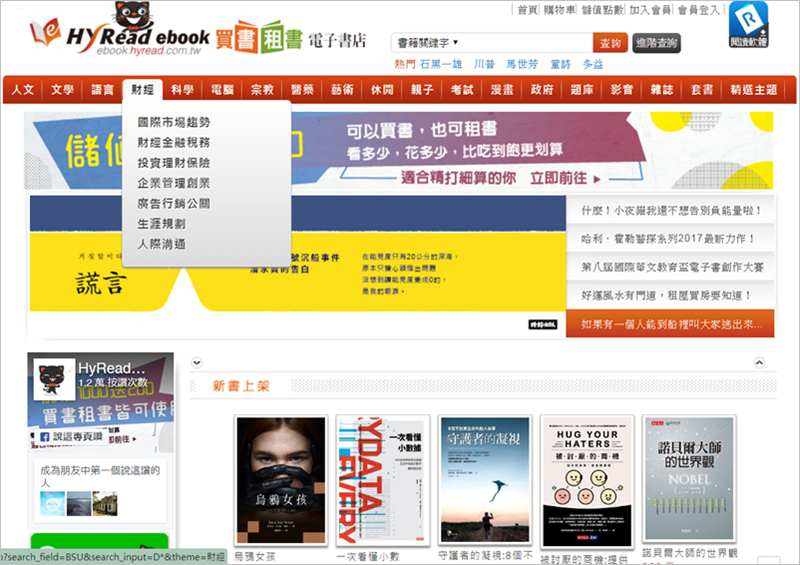Open the 烏鴉女孩 book cover
800x565 pixels.
point(280,479)
